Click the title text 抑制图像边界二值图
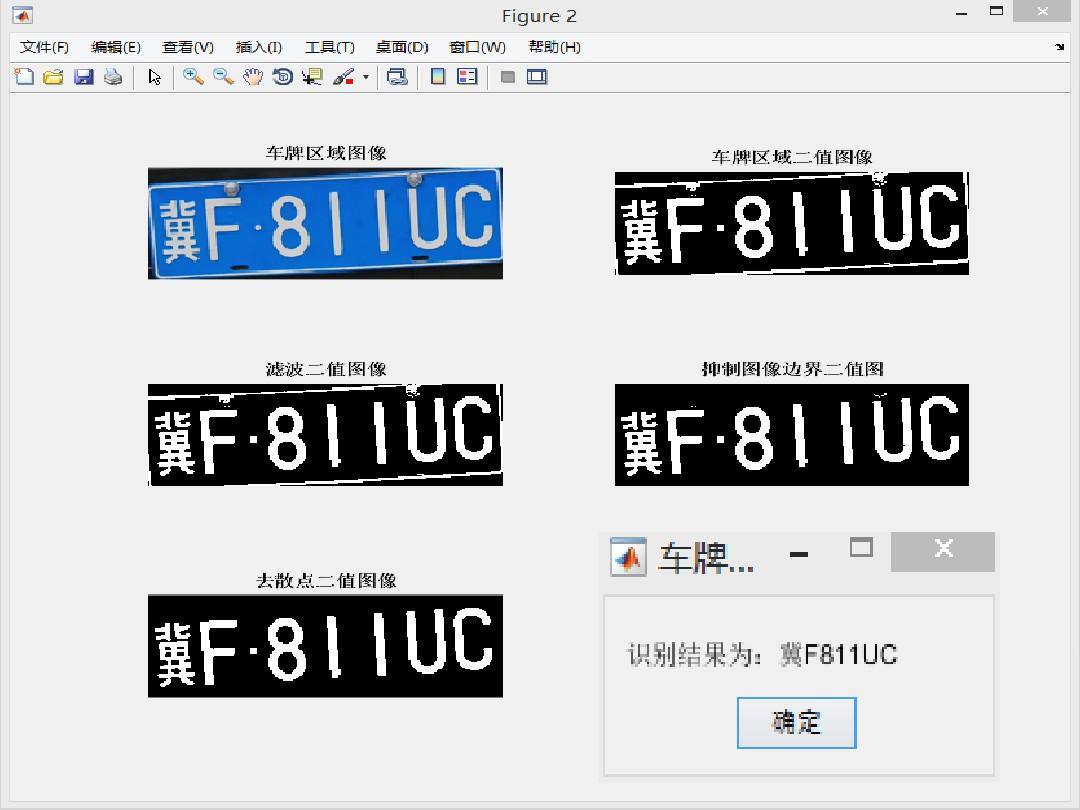 coord(792,369)
